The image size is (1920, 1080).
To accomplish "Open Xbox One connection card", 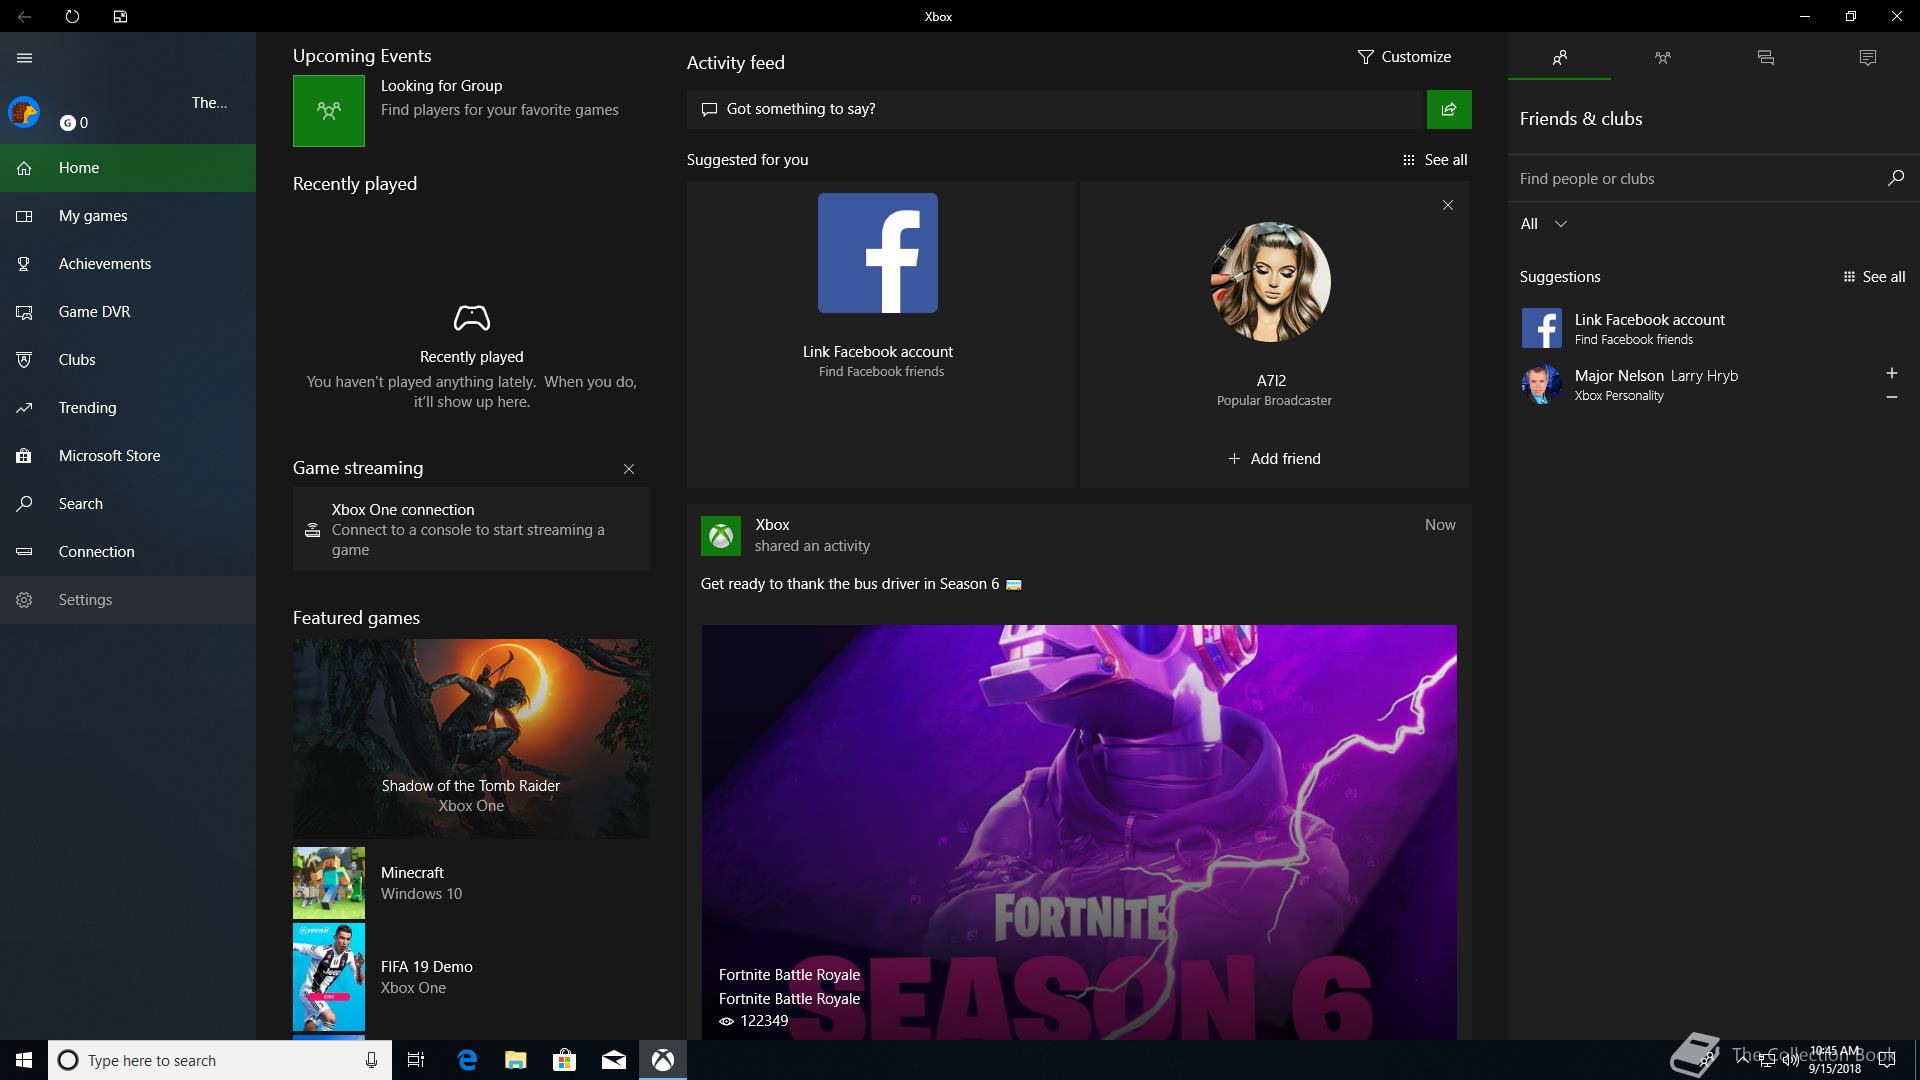I will pos(471,529).
